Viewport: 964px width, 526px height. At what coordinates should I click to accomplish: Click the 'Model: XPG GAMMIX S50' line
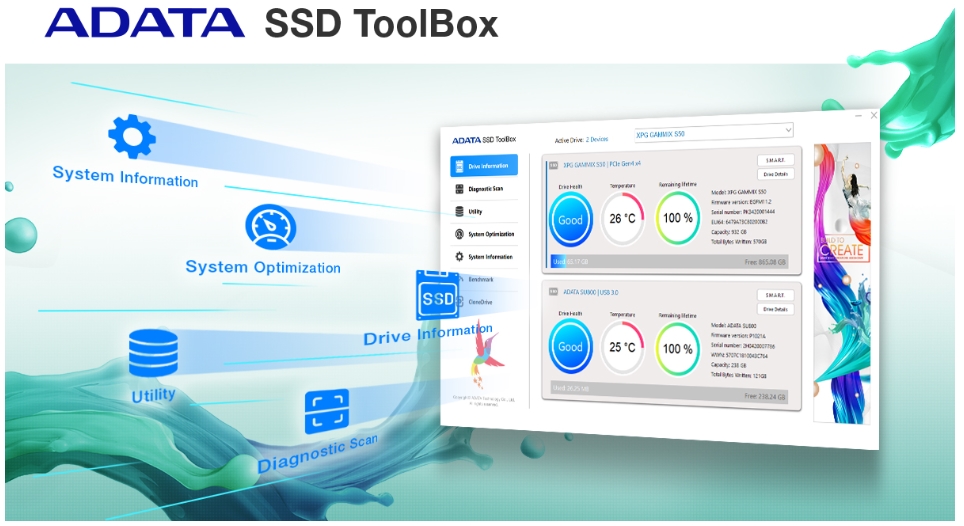pos(738,192)
